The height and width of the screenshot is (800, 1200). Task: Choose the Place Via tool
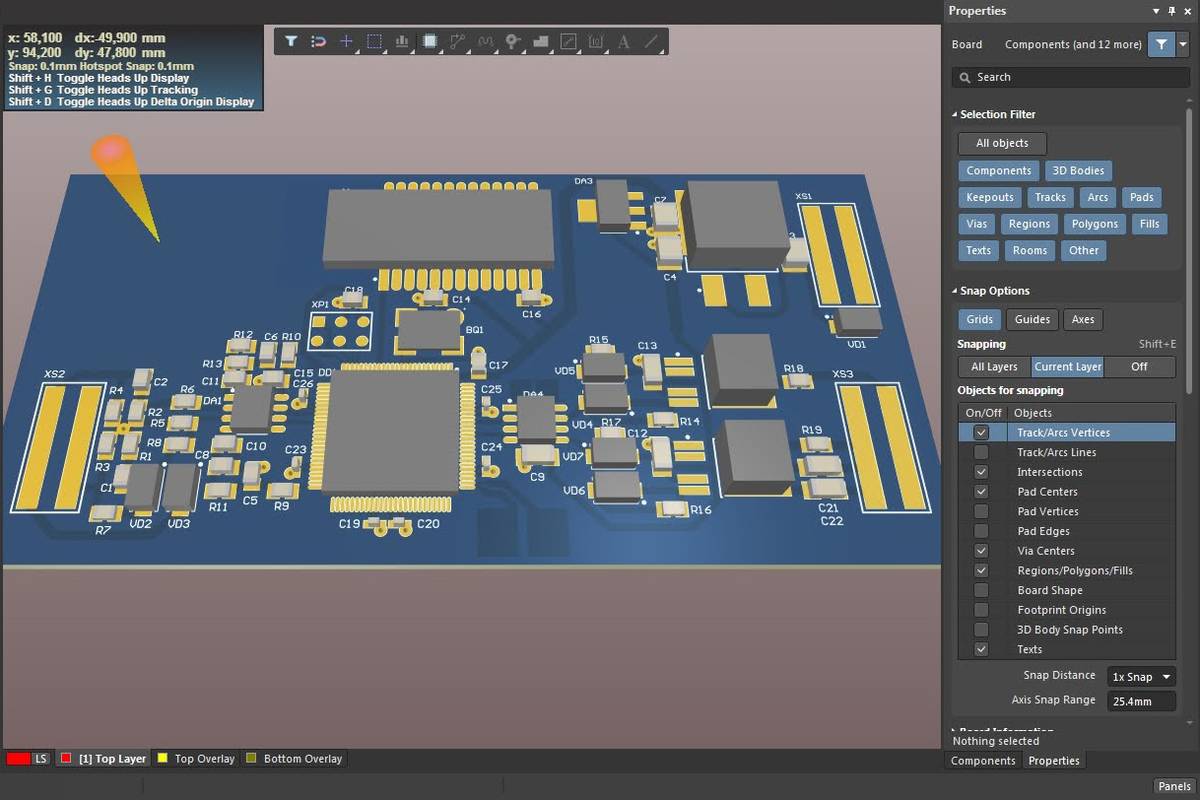pos(513,42)
